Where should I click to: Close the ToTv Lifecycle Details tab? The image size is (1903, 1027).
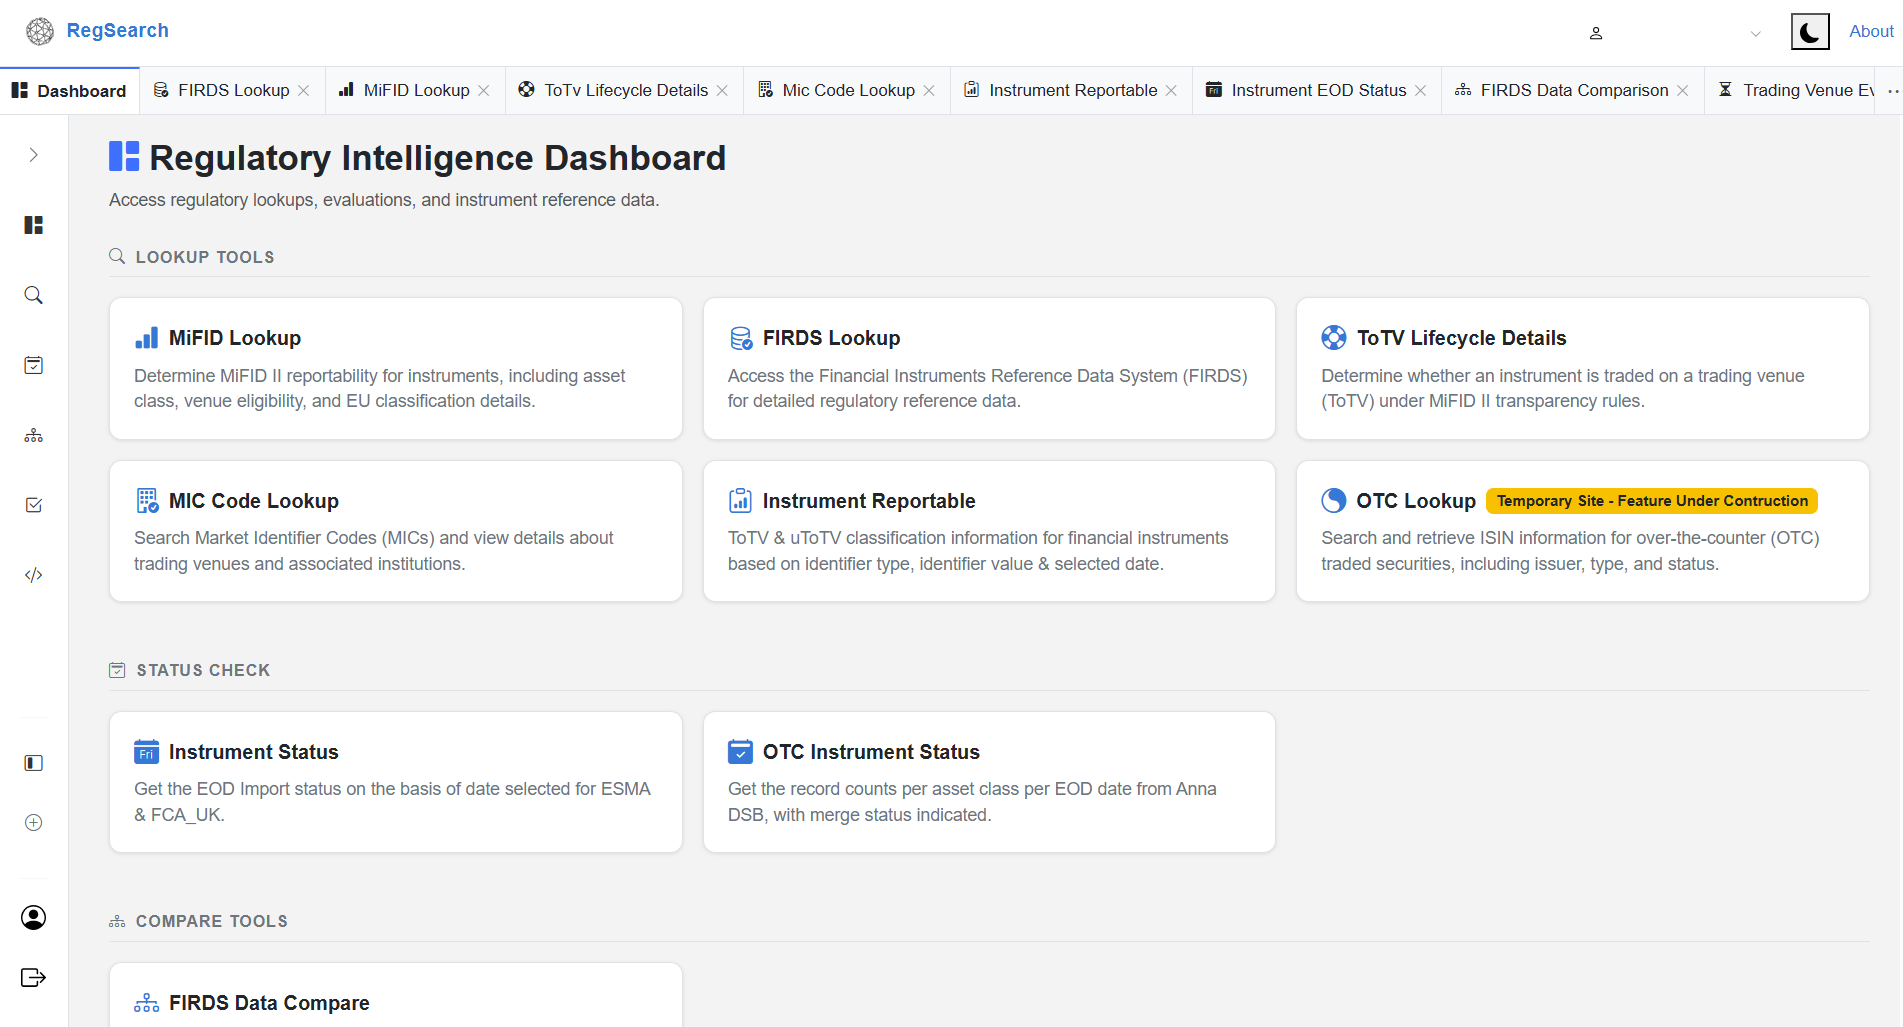click(x=722, y=90)
